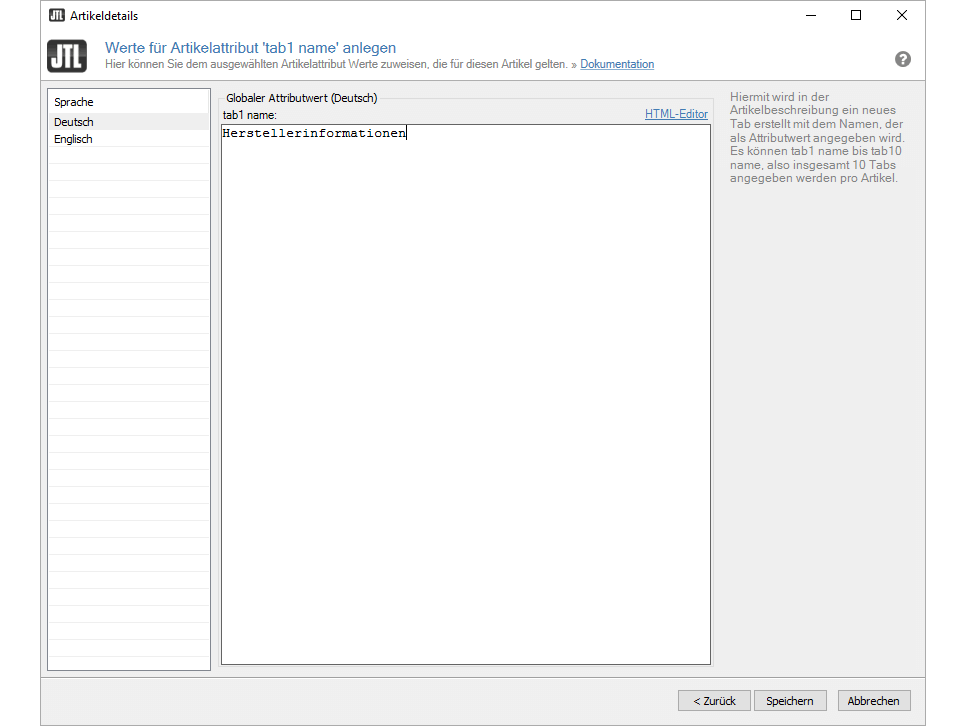Maximize the Artikeldetails window

(x=856, y=15)
